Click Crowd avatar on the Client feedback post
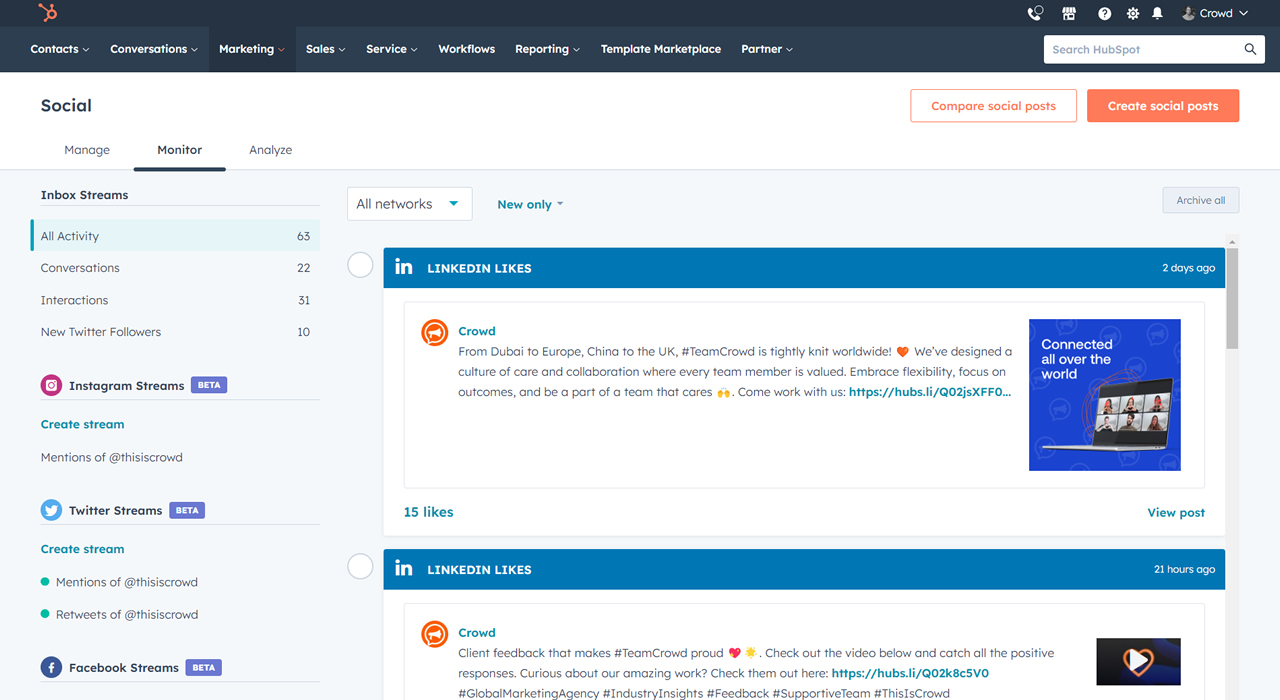 click(434, 634)
